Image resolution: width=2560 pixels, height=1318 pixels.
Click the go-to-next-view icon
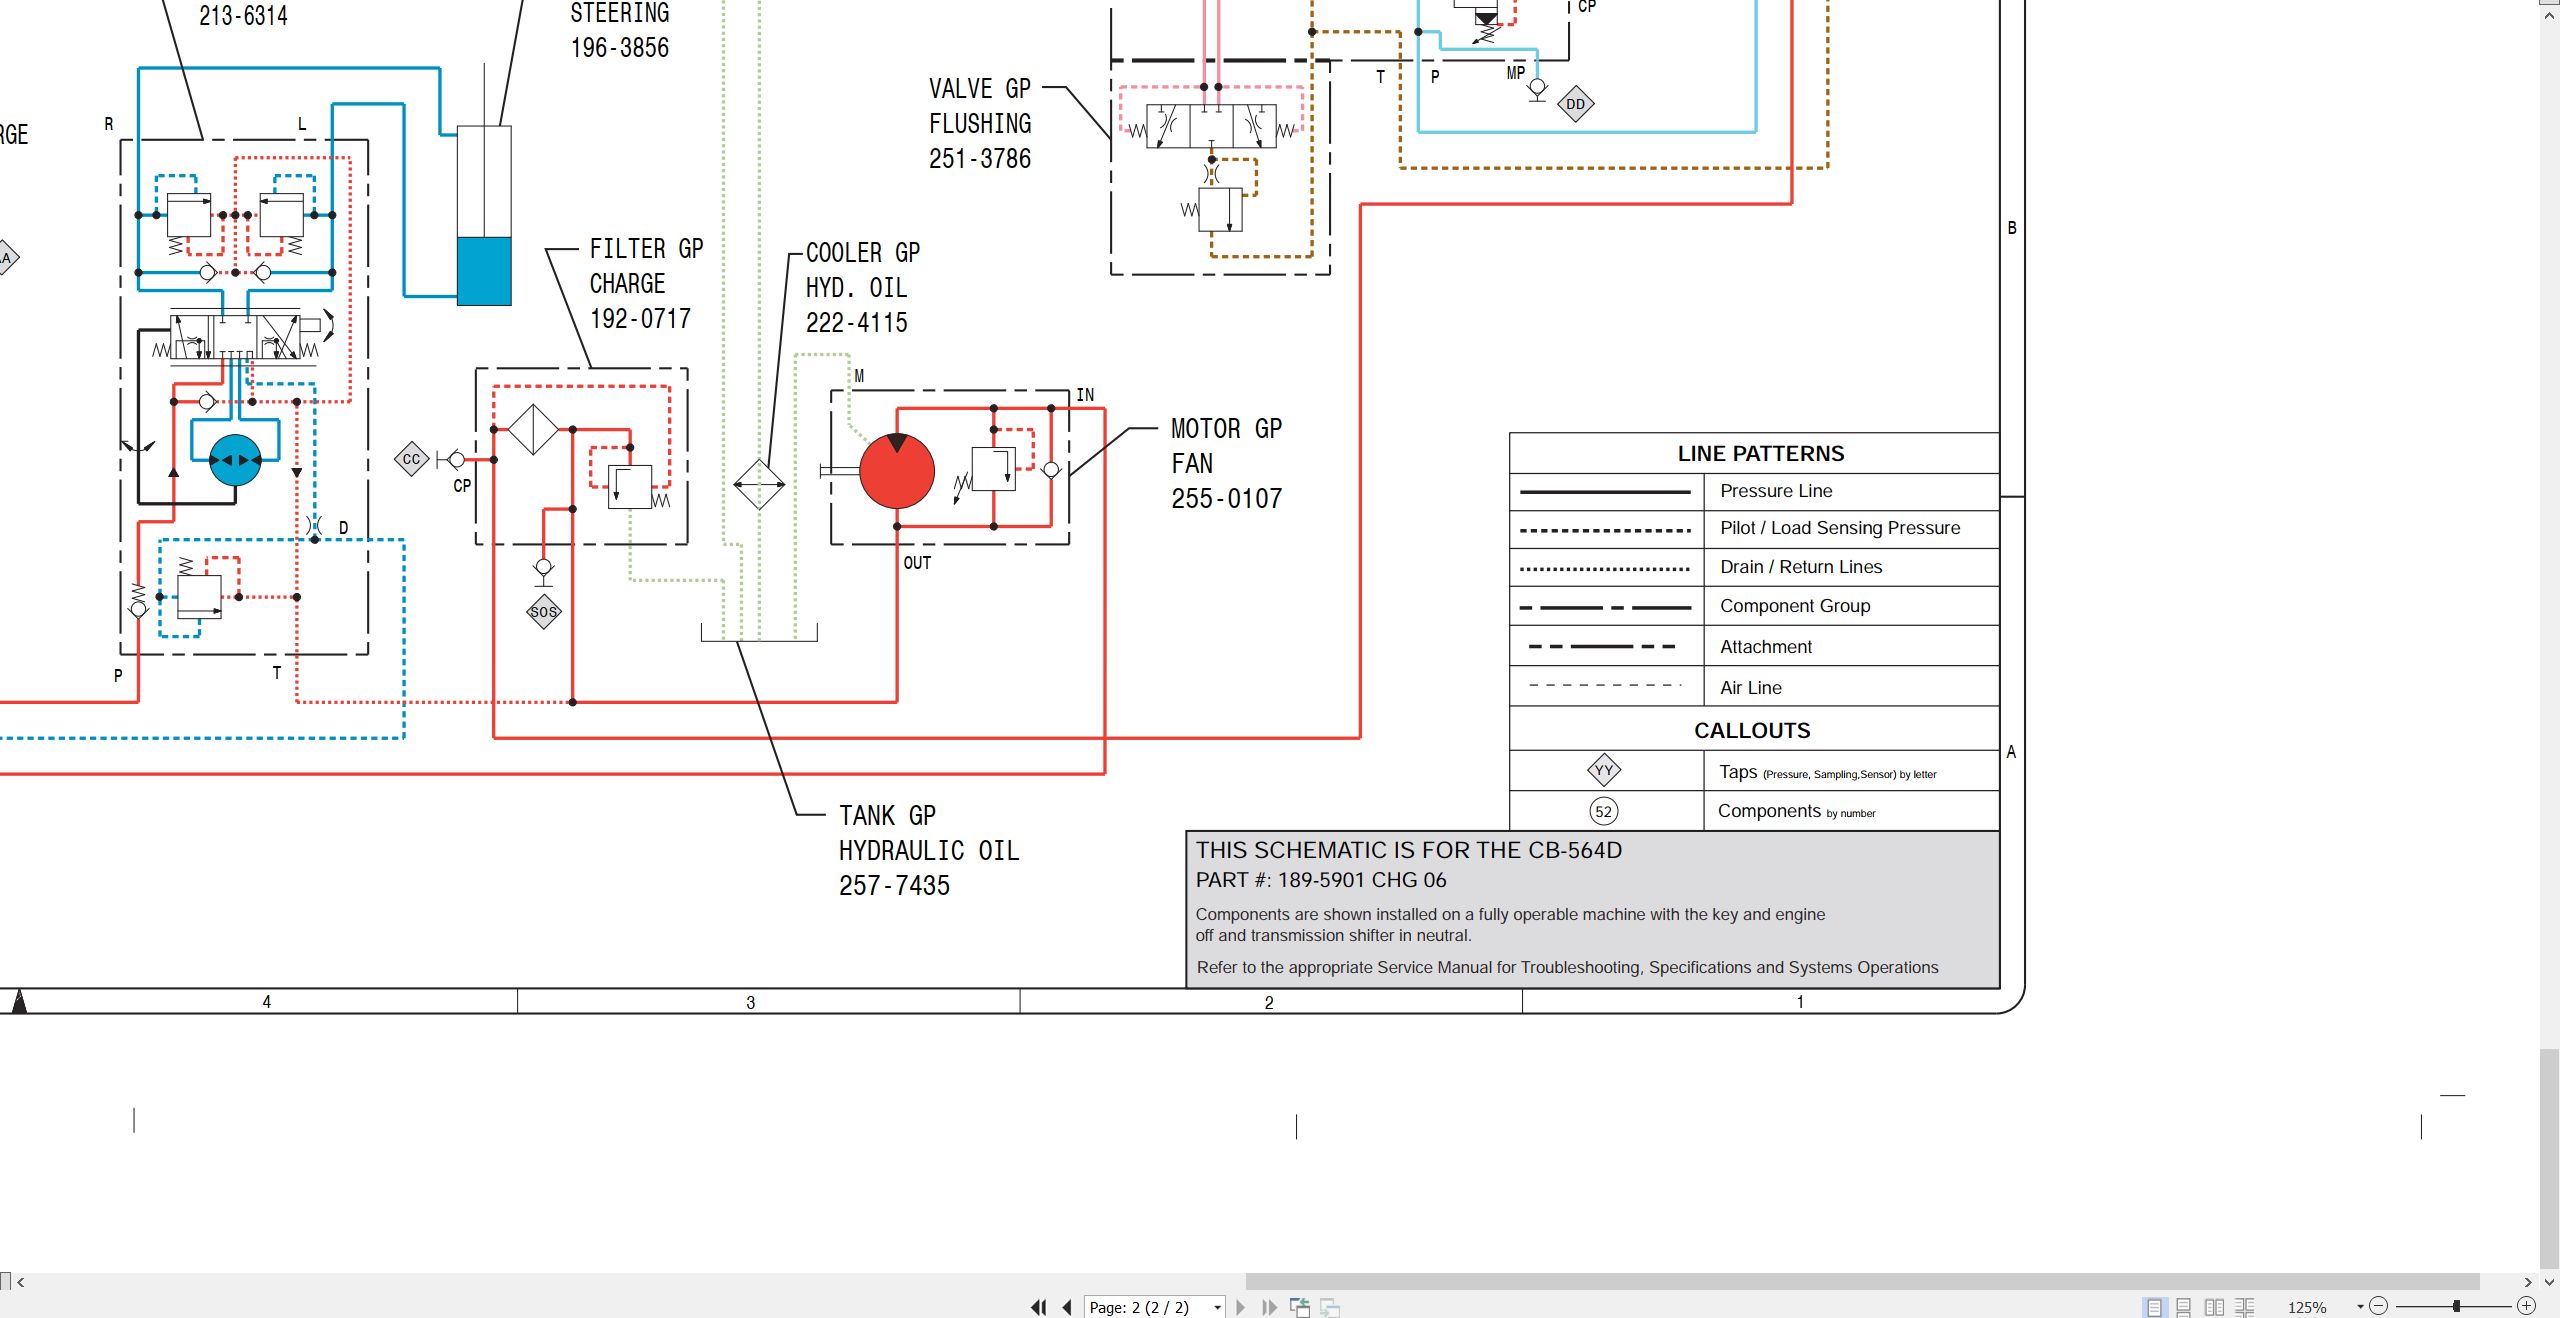pos(1330,1307)
